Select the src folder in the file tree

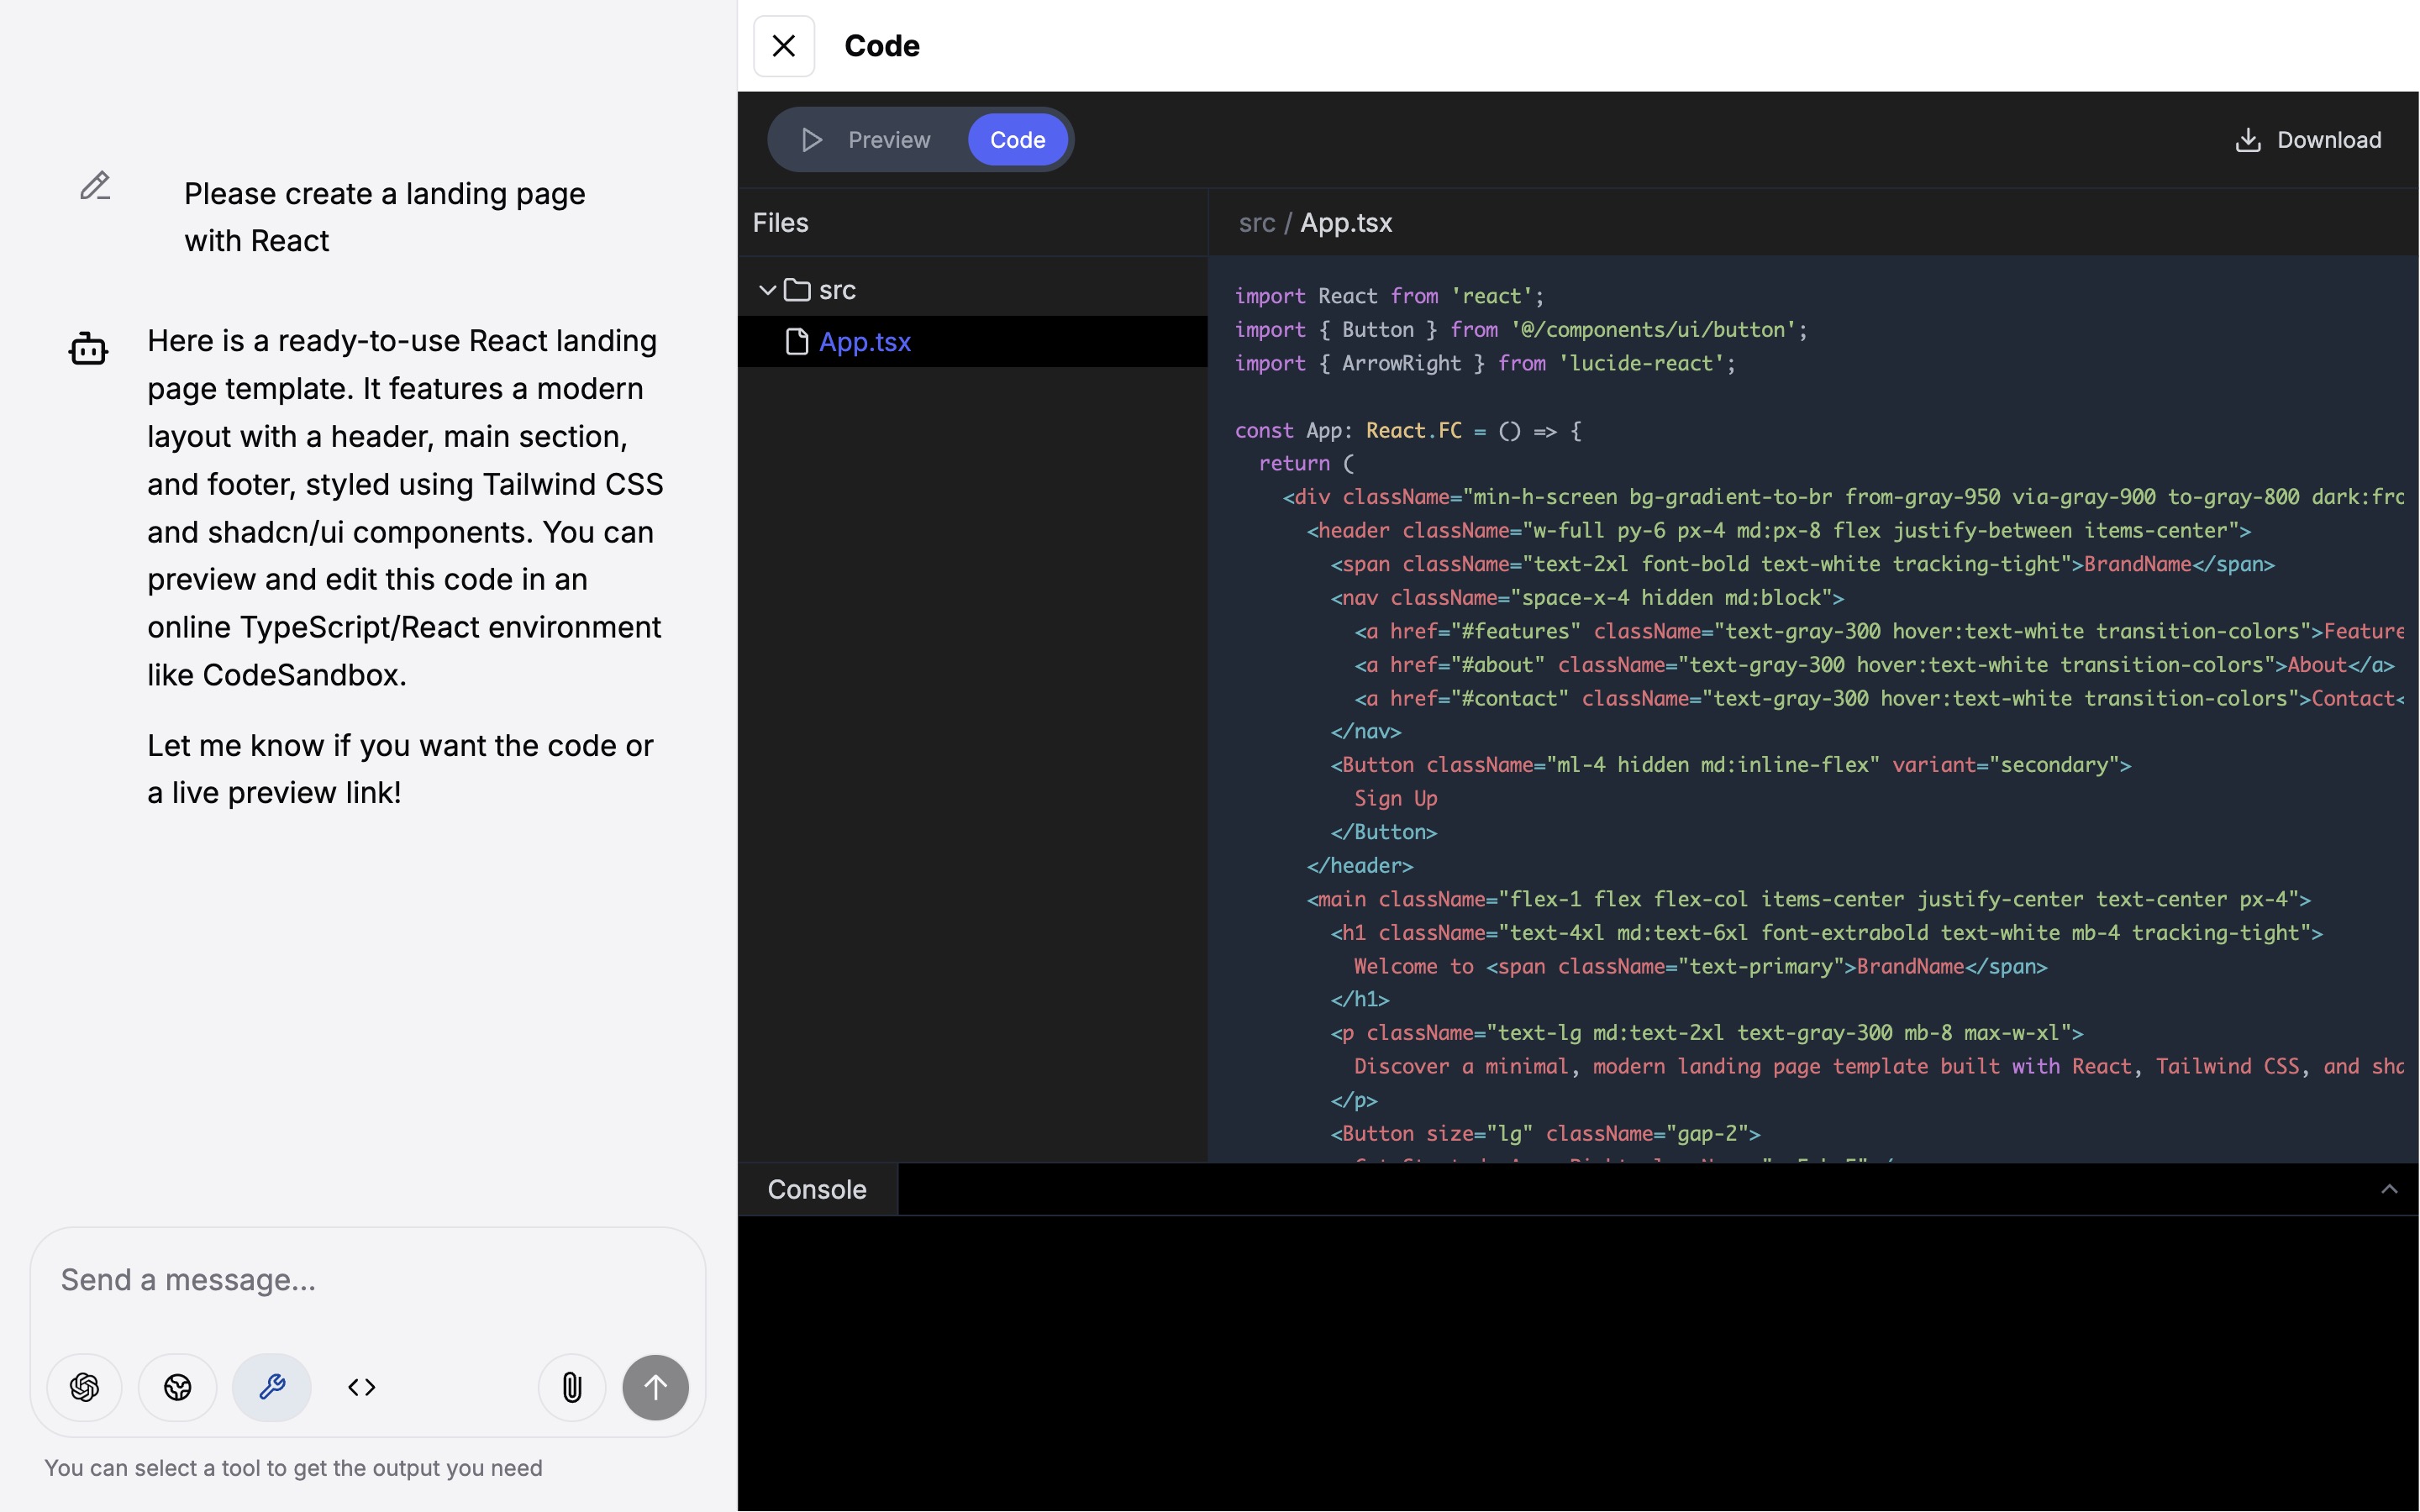click(973, 290)
